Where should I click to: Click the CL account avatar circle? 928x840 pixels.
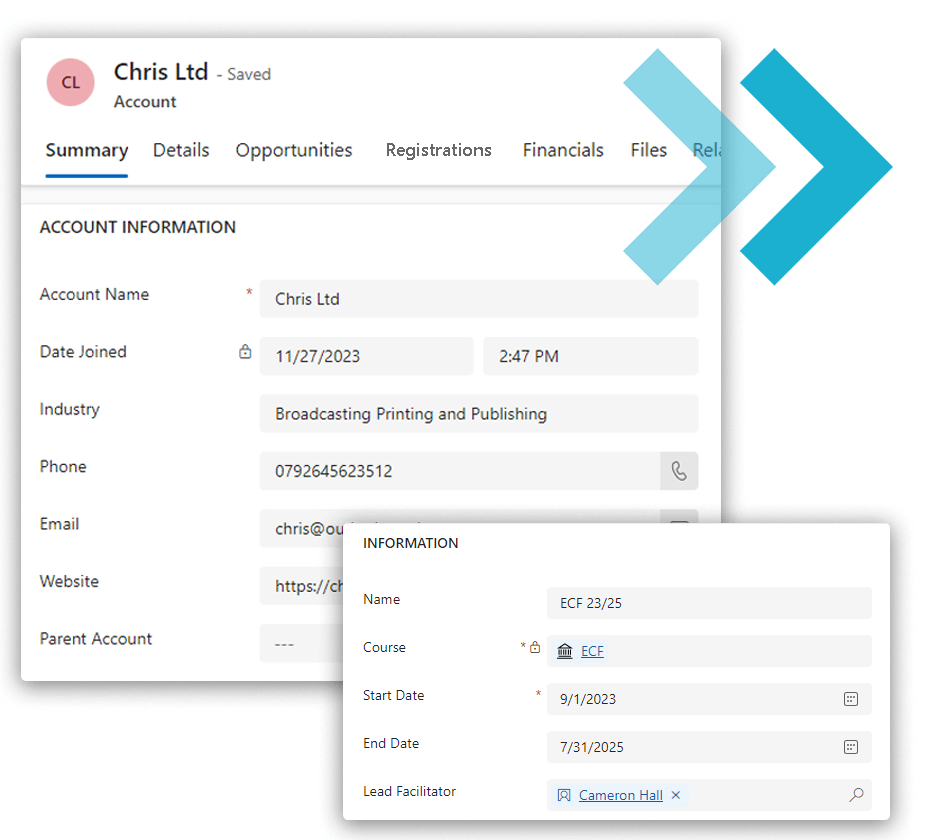tap(71, 83)
